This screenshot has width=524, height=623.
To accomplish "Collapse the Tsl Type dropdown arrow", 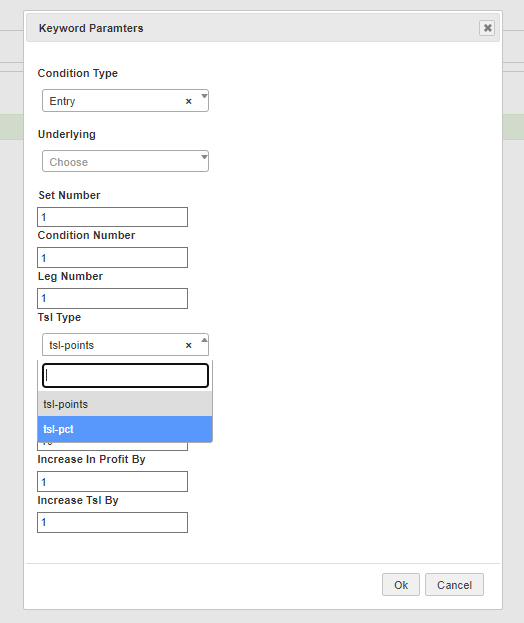I will [x=204, y=340].
